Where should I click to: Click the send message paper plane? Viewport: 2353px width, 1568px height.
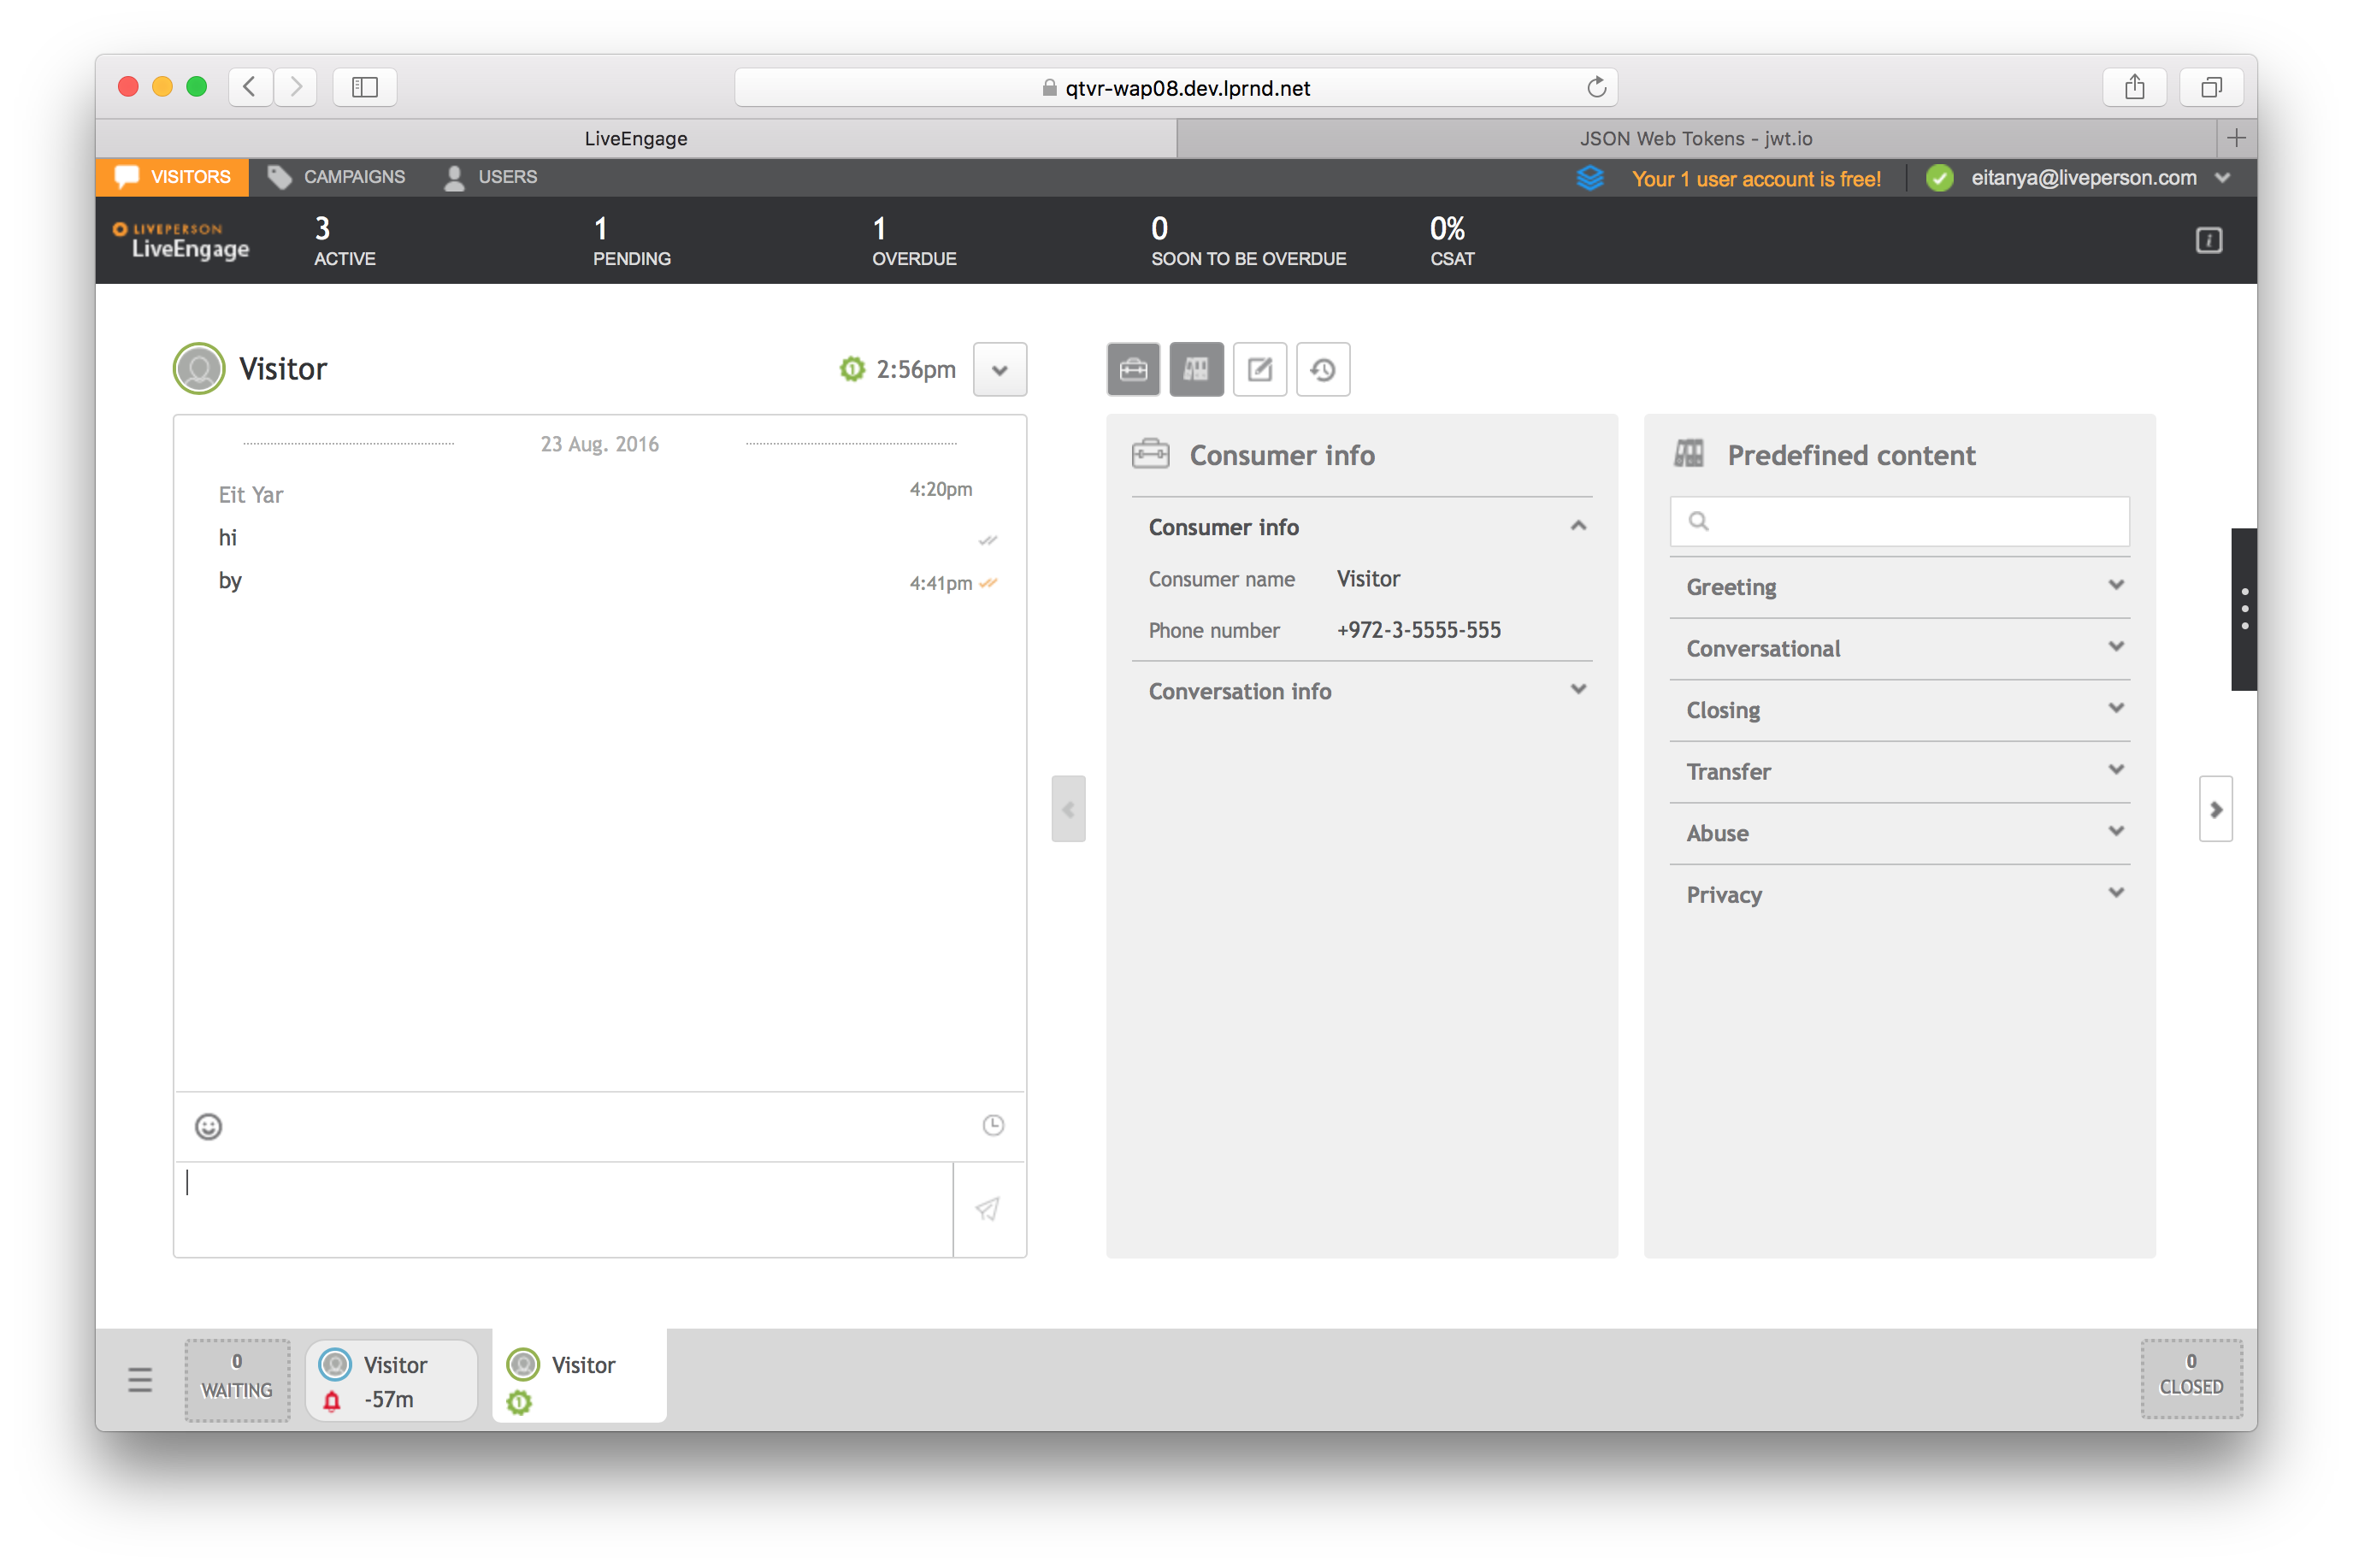click(988, 1209)
